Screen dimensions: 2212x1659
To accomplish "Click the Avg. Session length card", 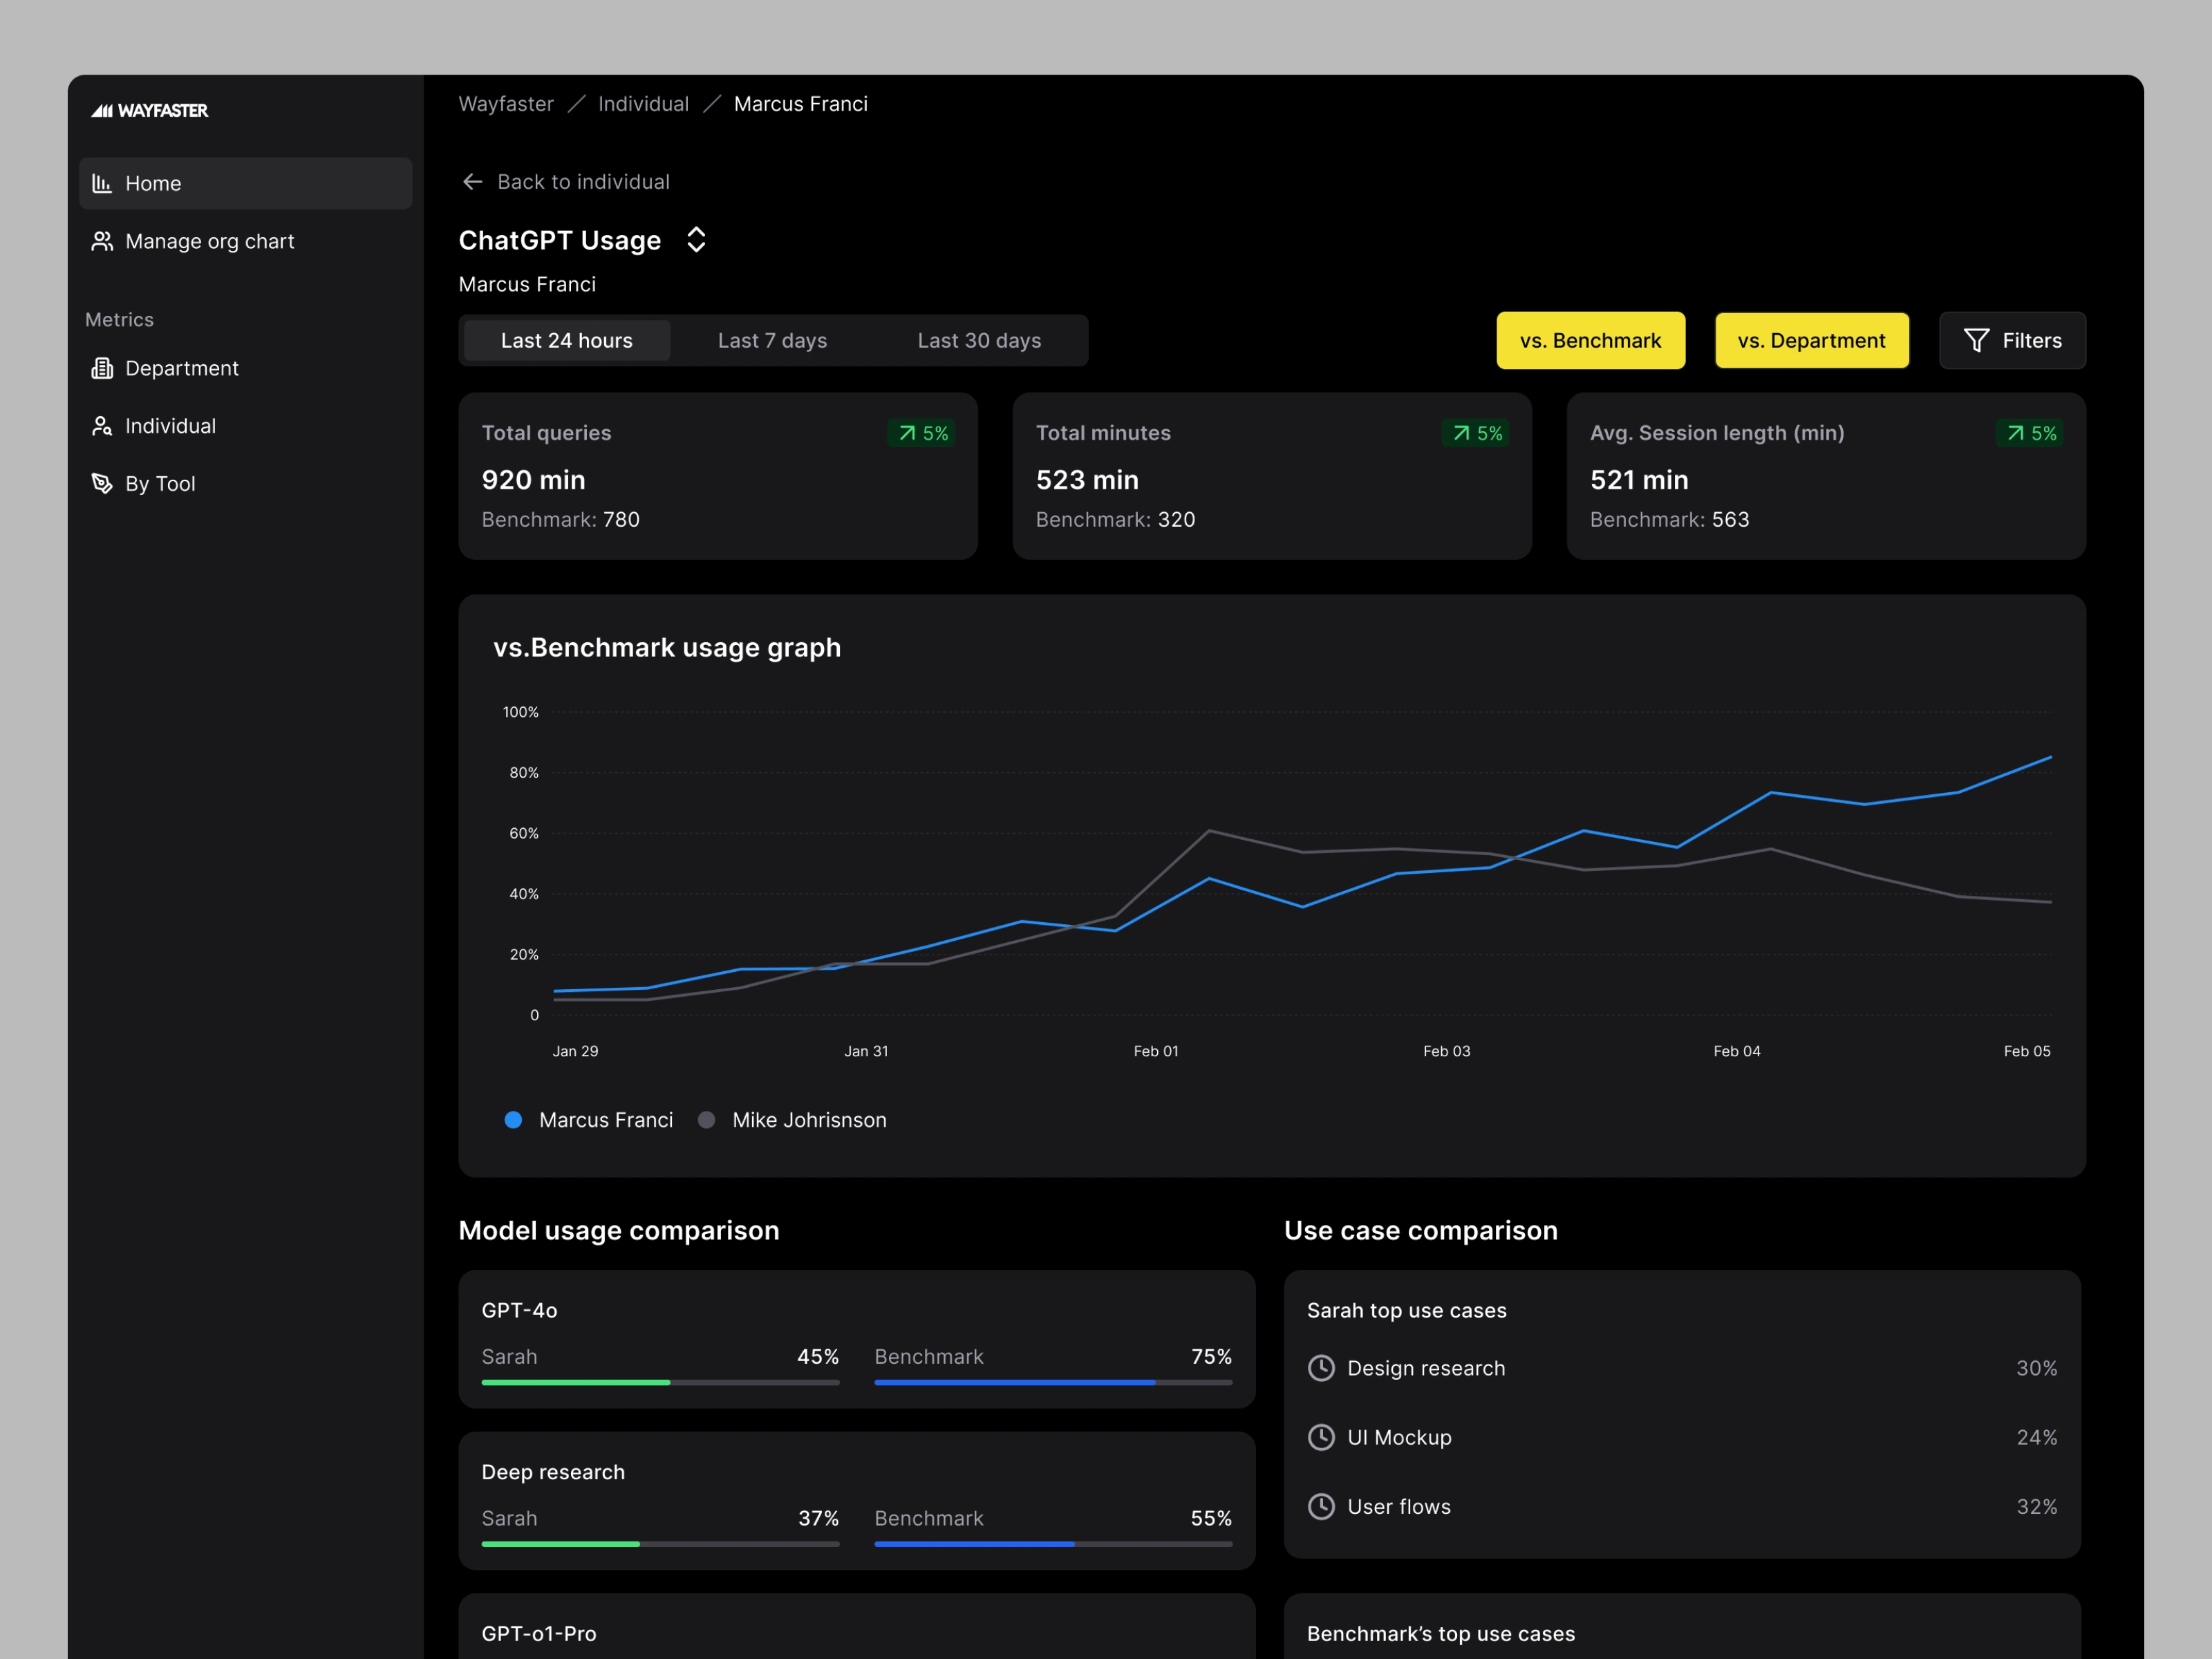I will click(1826, 476).
